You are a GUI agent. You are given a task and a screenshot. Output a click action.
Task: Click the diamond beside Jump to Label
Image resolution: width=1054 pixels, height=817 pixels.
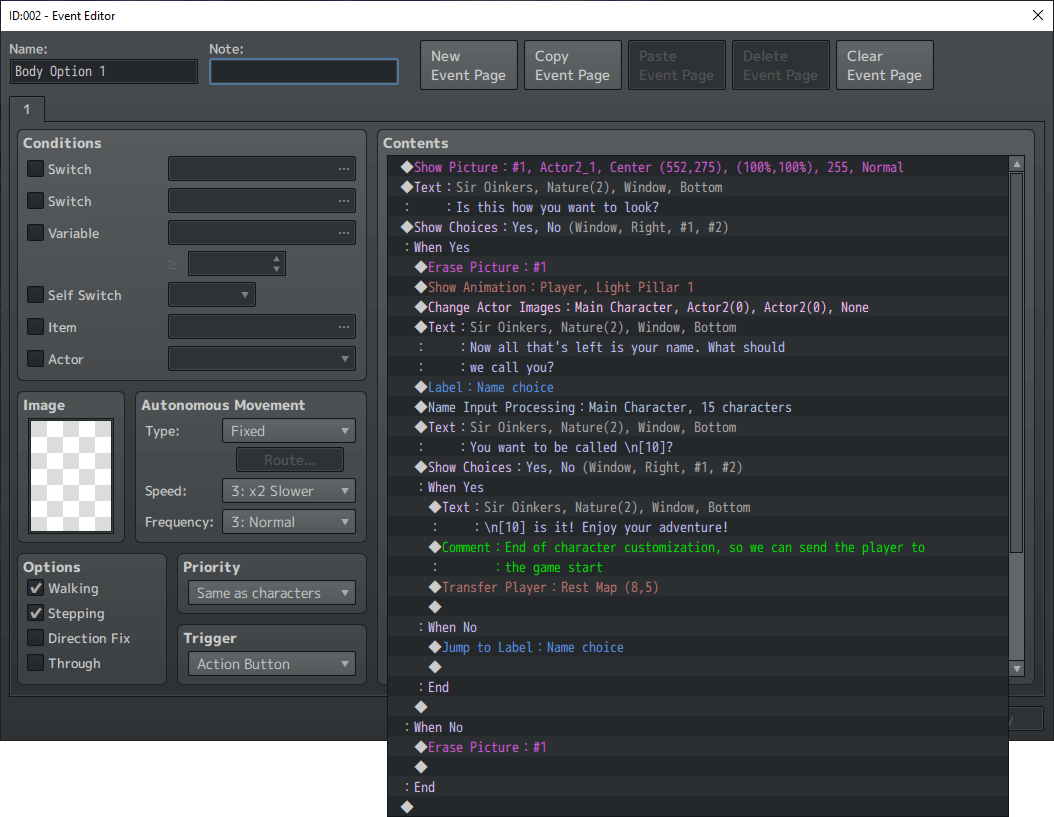click(x=435, y=647)
